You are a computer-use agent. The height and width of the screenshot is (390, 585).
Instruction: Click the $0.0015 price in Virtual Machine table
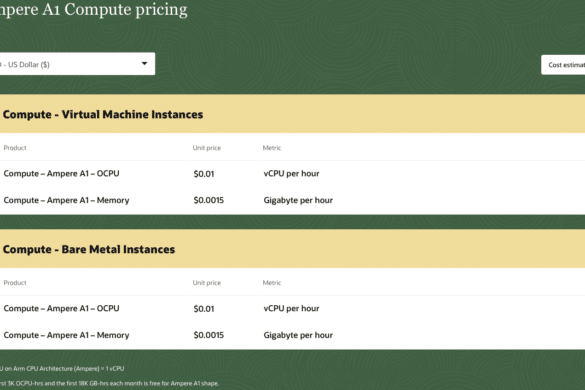(x=209, y=200)
